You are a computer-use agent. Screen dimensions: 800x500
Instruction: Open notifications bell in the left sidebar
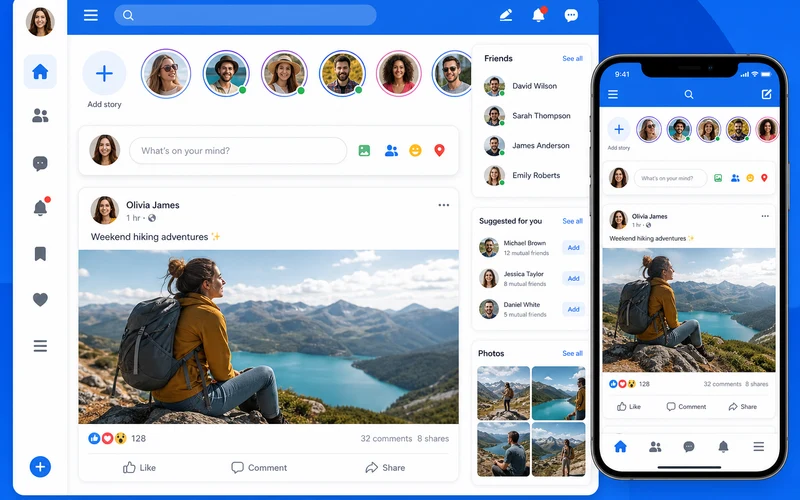[x=40, y=207]
